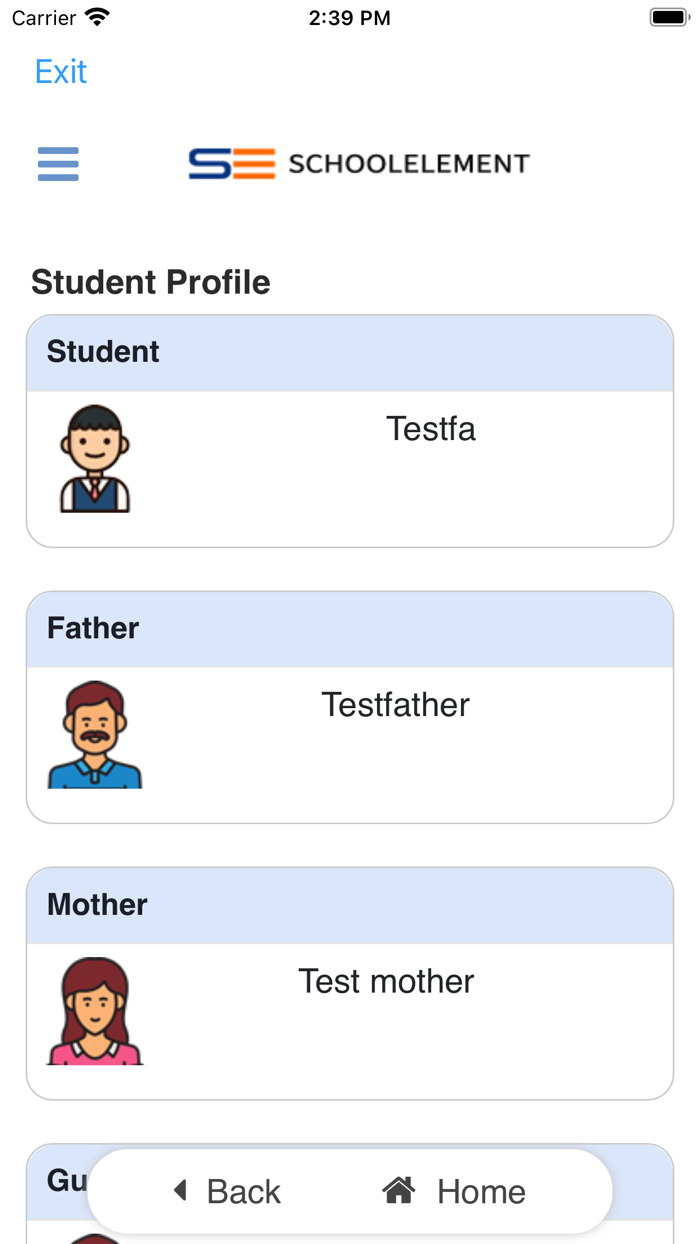Go Back using bottom bar
The width and height of the screenshot is (700, 1244).
click(228, 1191)
